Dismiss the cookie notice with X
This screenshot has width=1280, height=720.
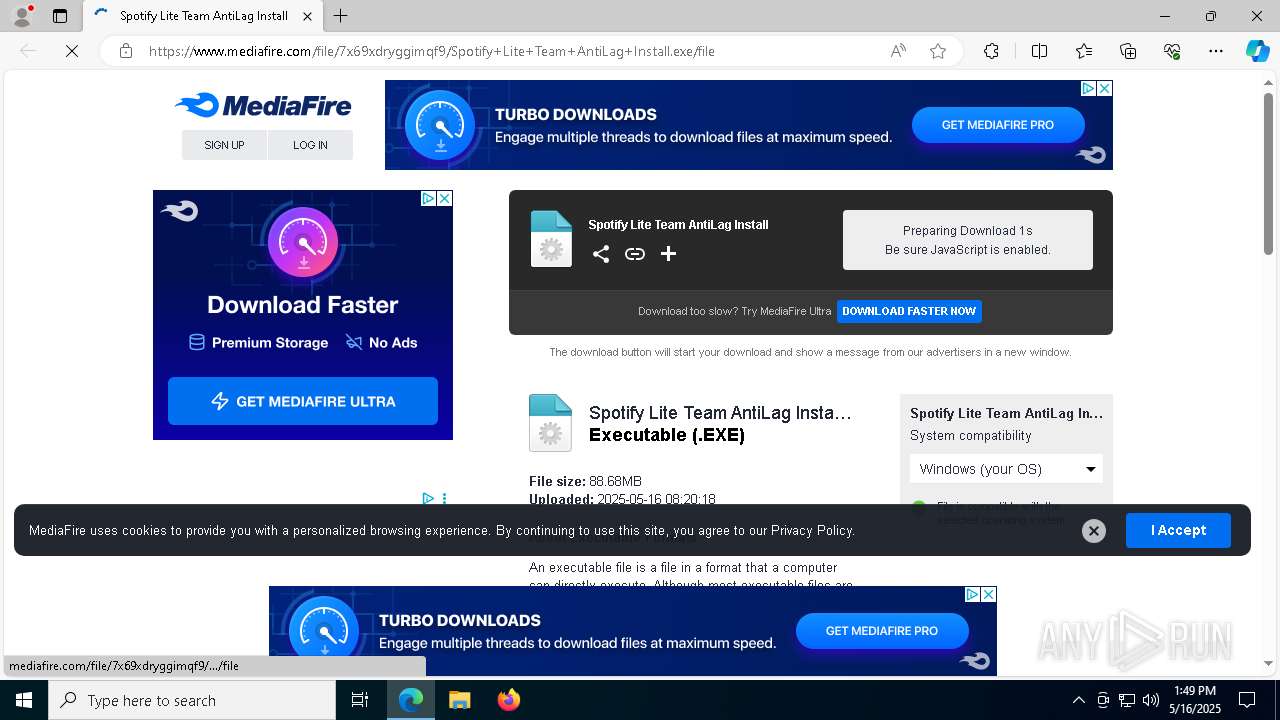tap(1094, 531)
